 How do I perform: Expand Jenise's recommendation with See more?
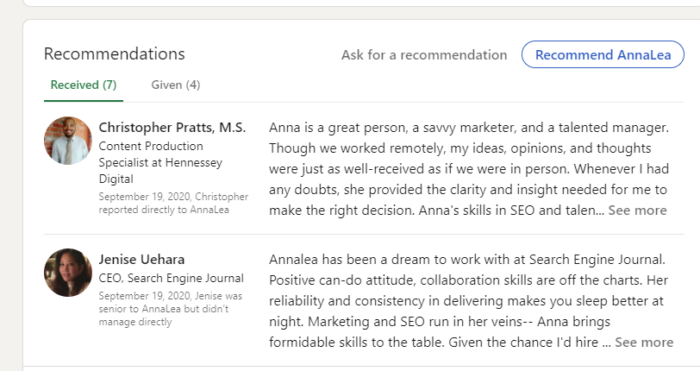click(x=644, y=342)
